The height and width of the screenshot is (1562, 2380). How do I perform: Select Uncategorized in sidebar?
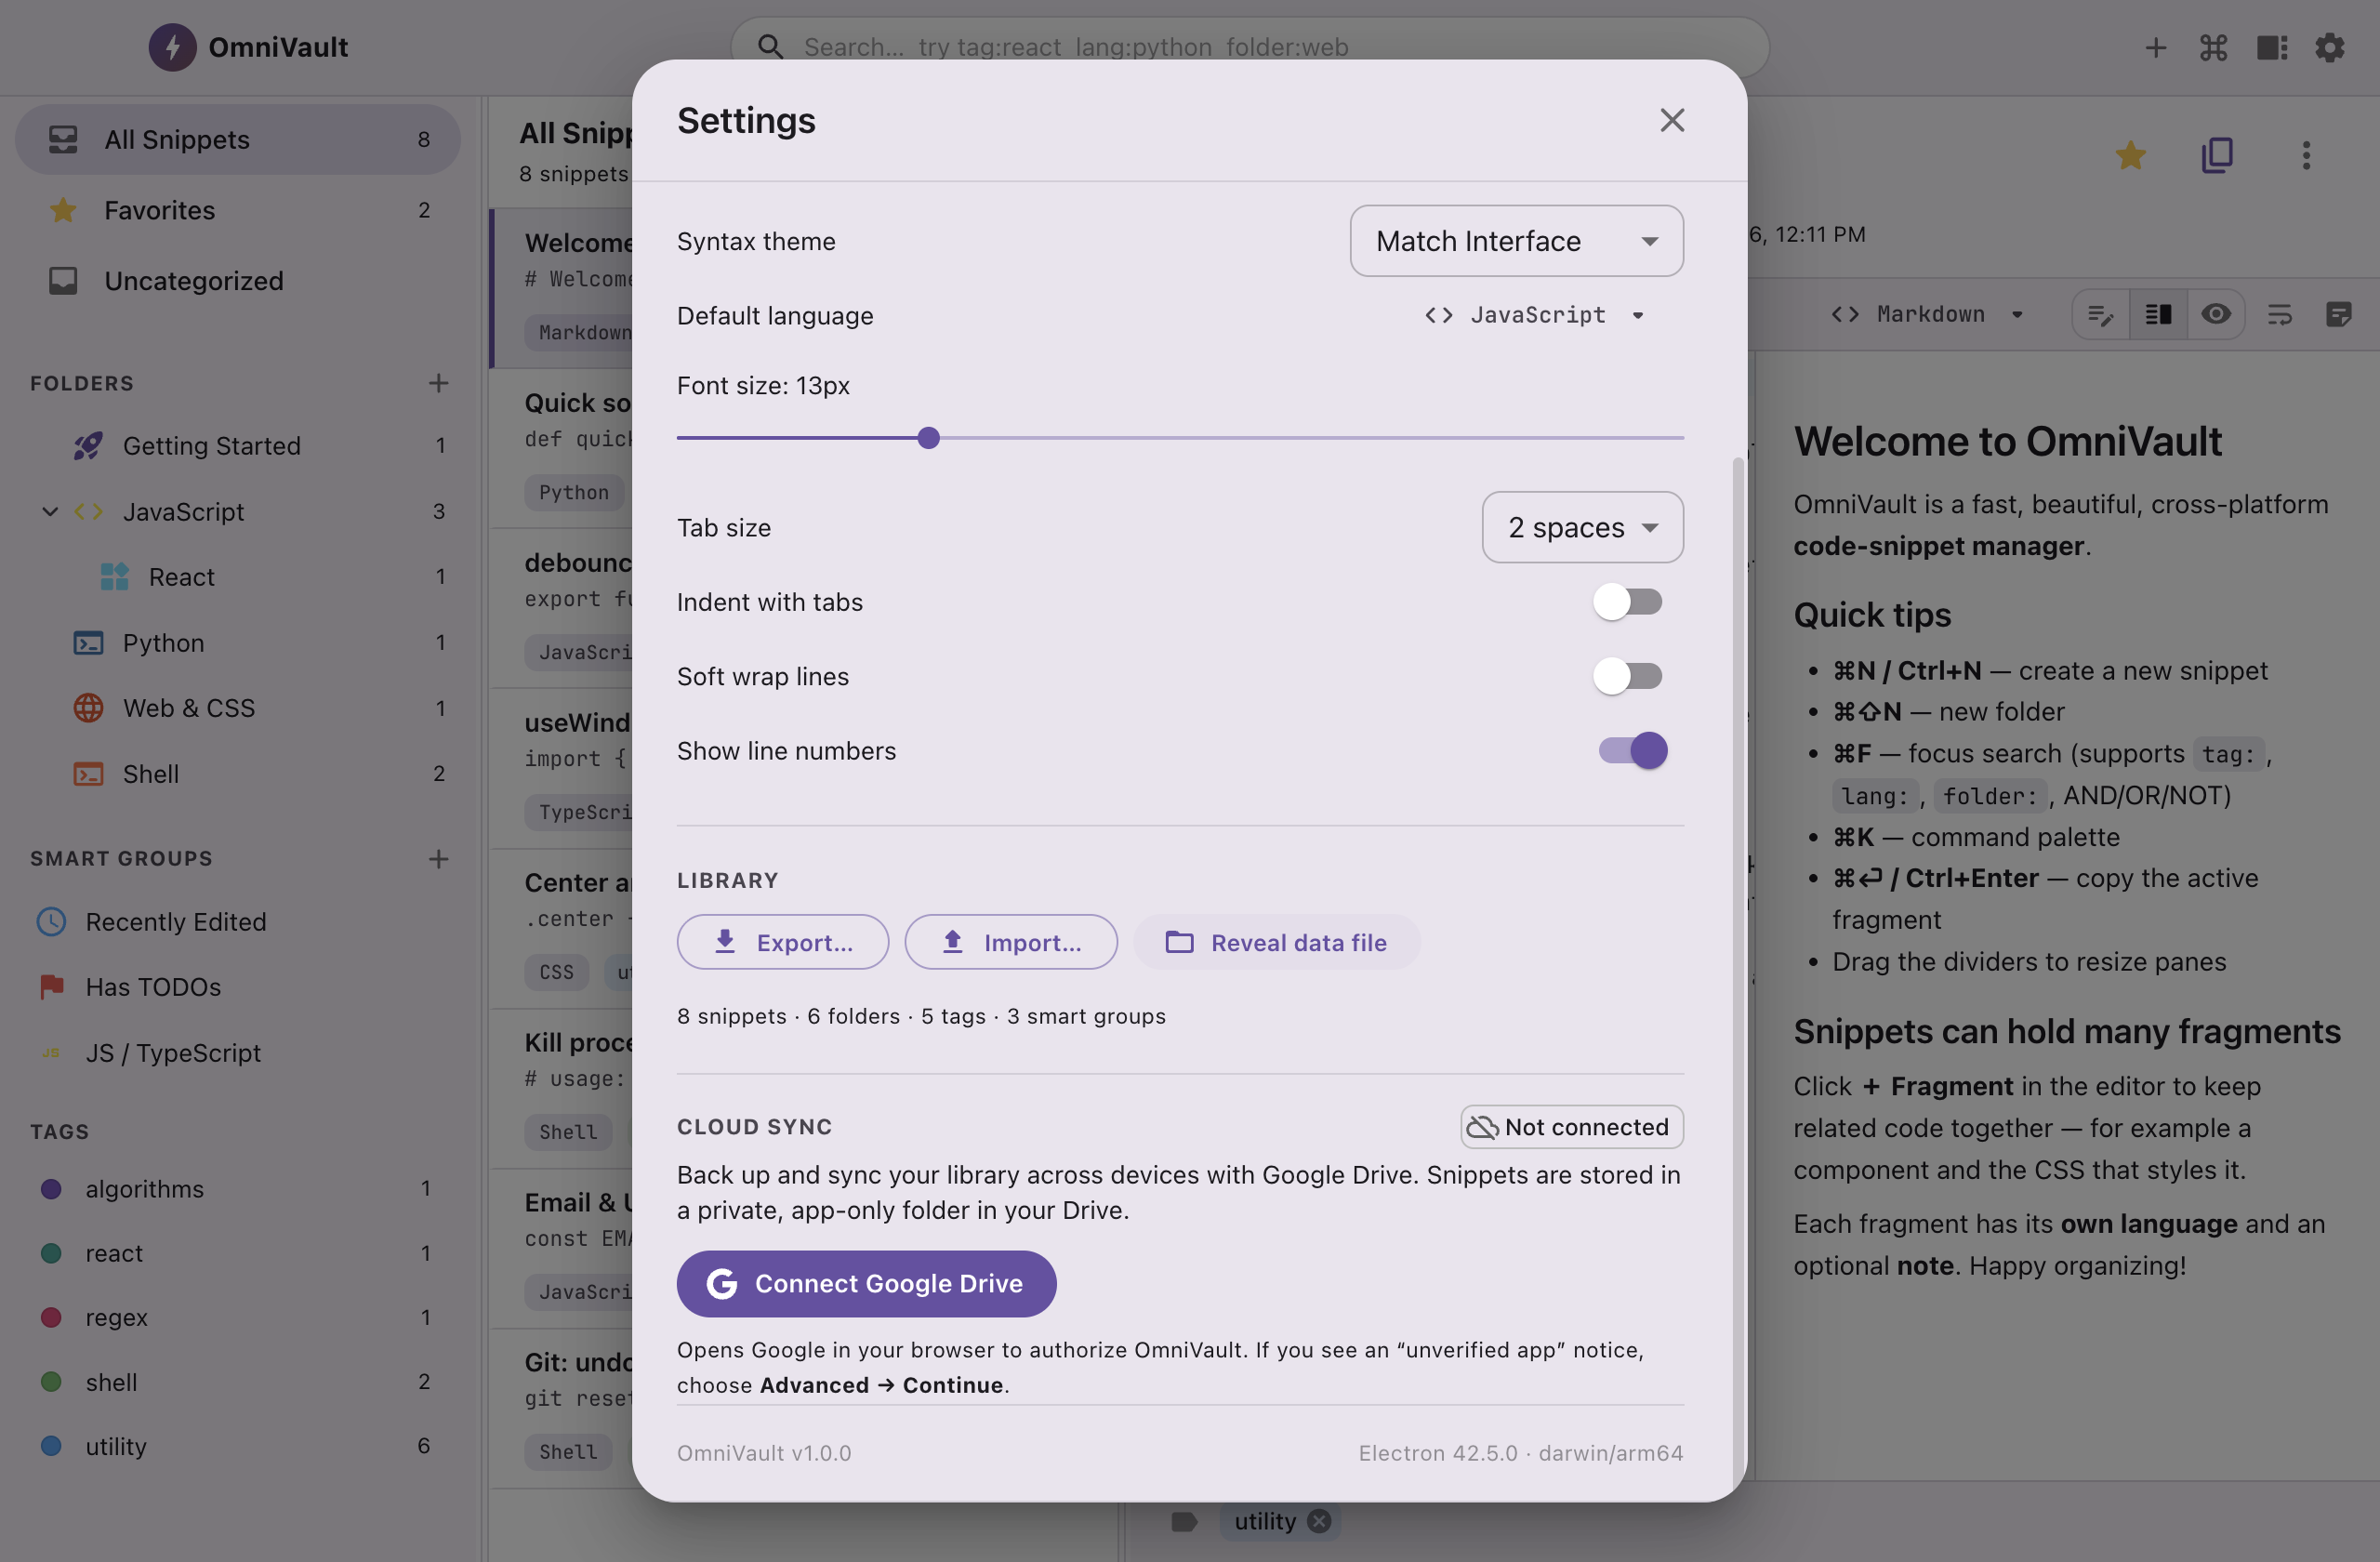coord(238,281)
